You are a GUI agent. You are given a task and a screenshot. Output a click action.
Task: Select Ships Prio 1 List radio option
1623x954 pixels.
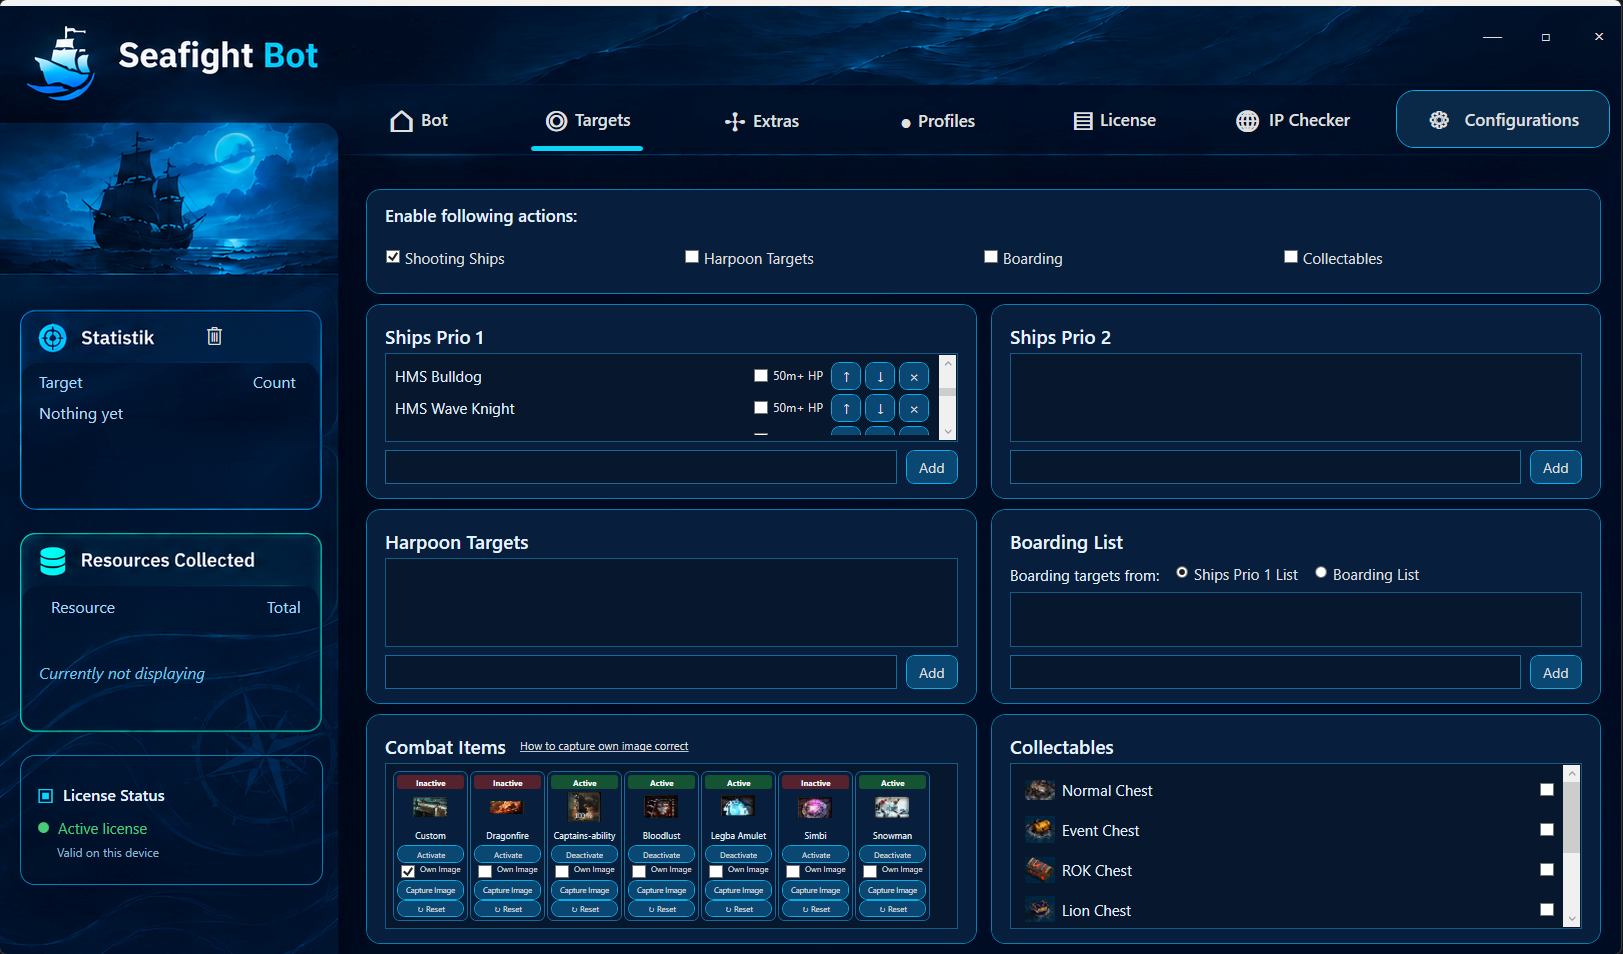(1182, 573)
